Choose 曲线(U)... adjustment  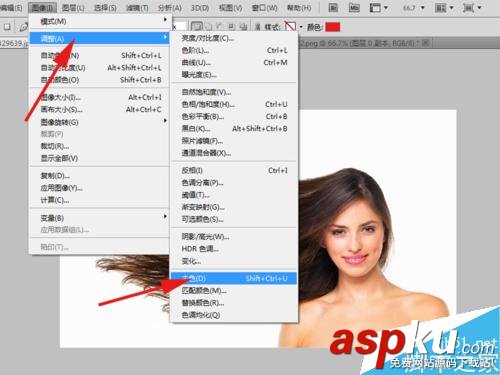point(233,63)
